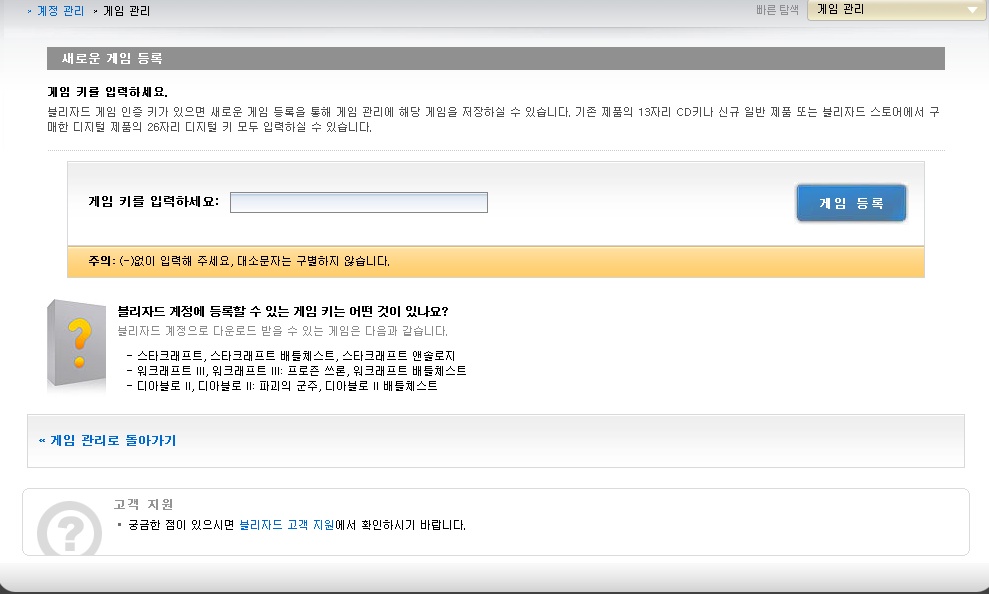
Task: Click the 게임 관리로 돌아가기 link
Action: 107,440
